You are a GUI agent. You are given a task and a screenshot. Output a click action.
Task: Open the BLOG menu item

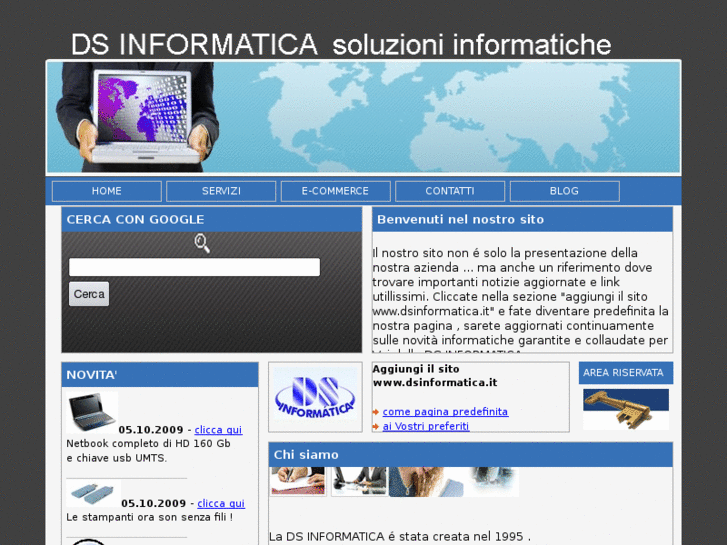pos(564,191)
